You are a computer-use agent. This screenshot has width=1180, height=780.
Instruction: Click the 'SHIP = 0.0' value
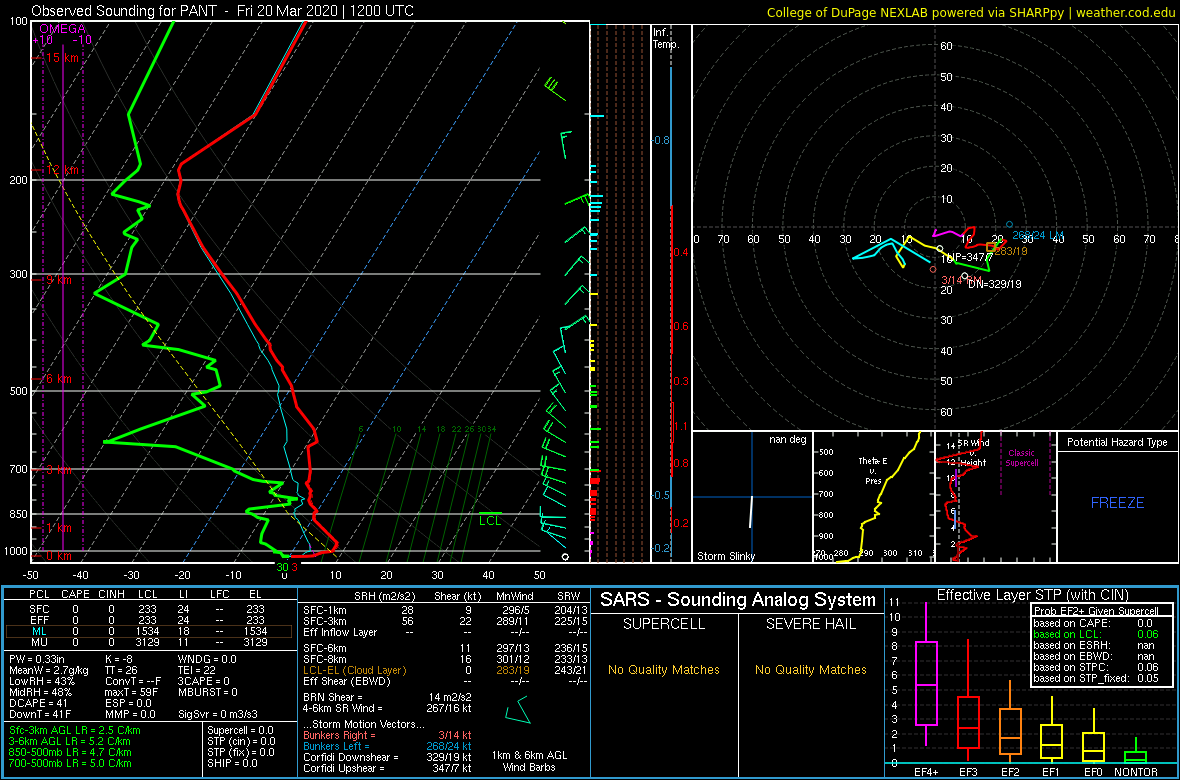(233, 763)
